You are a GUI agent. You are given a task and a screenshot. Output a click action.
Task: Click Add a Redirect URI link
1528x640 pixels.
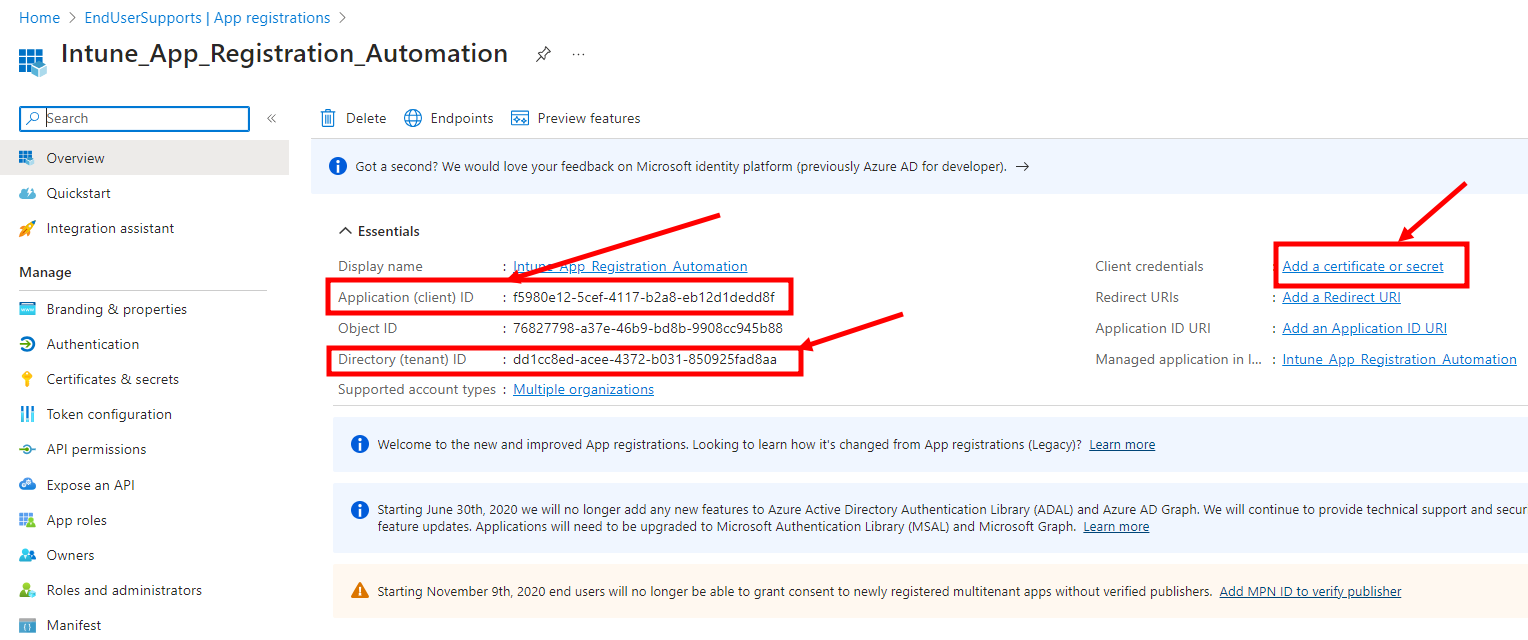(1341, 297)
